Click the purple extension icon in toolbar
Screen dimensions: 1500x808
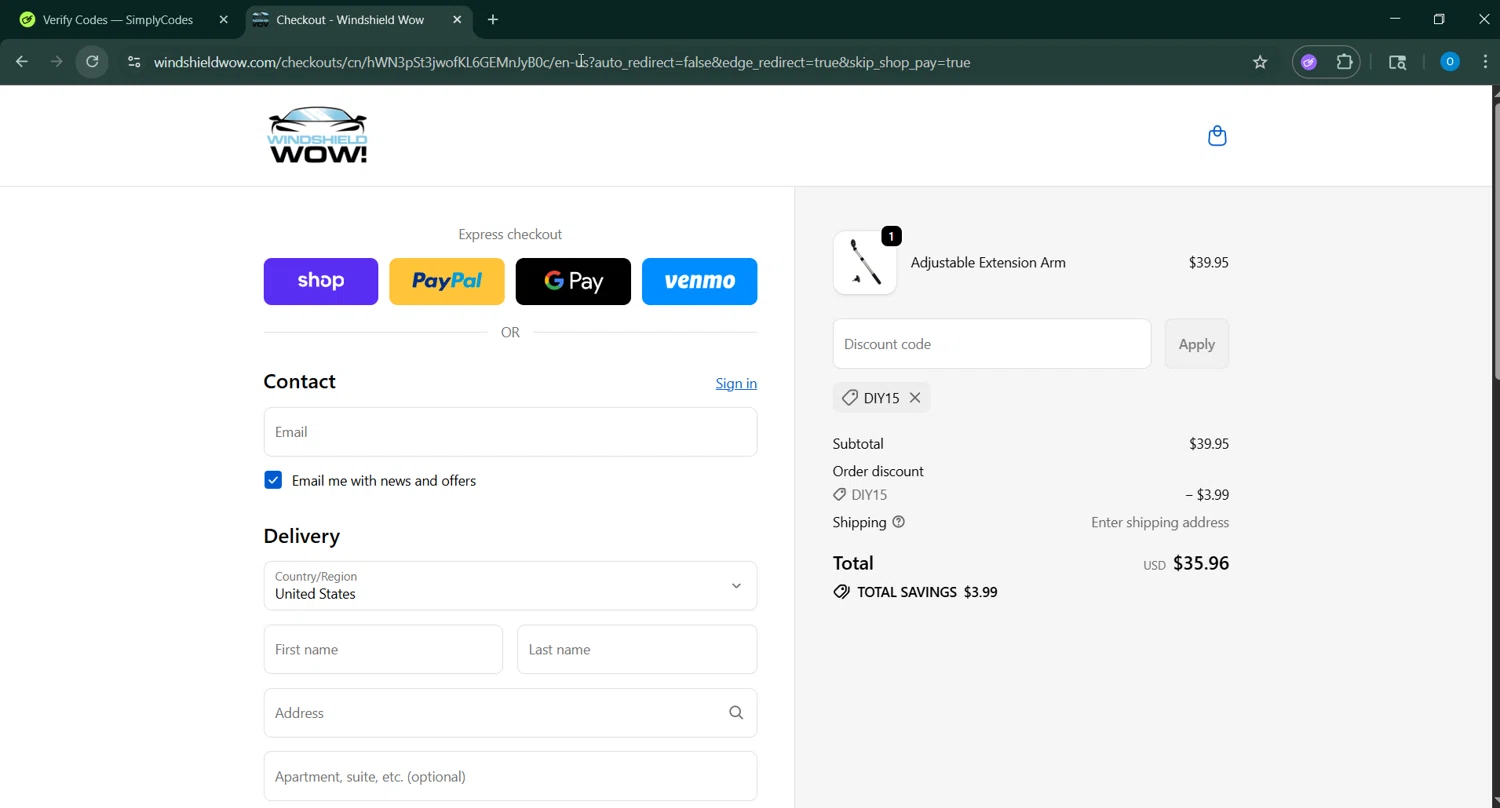[1309, 62]
